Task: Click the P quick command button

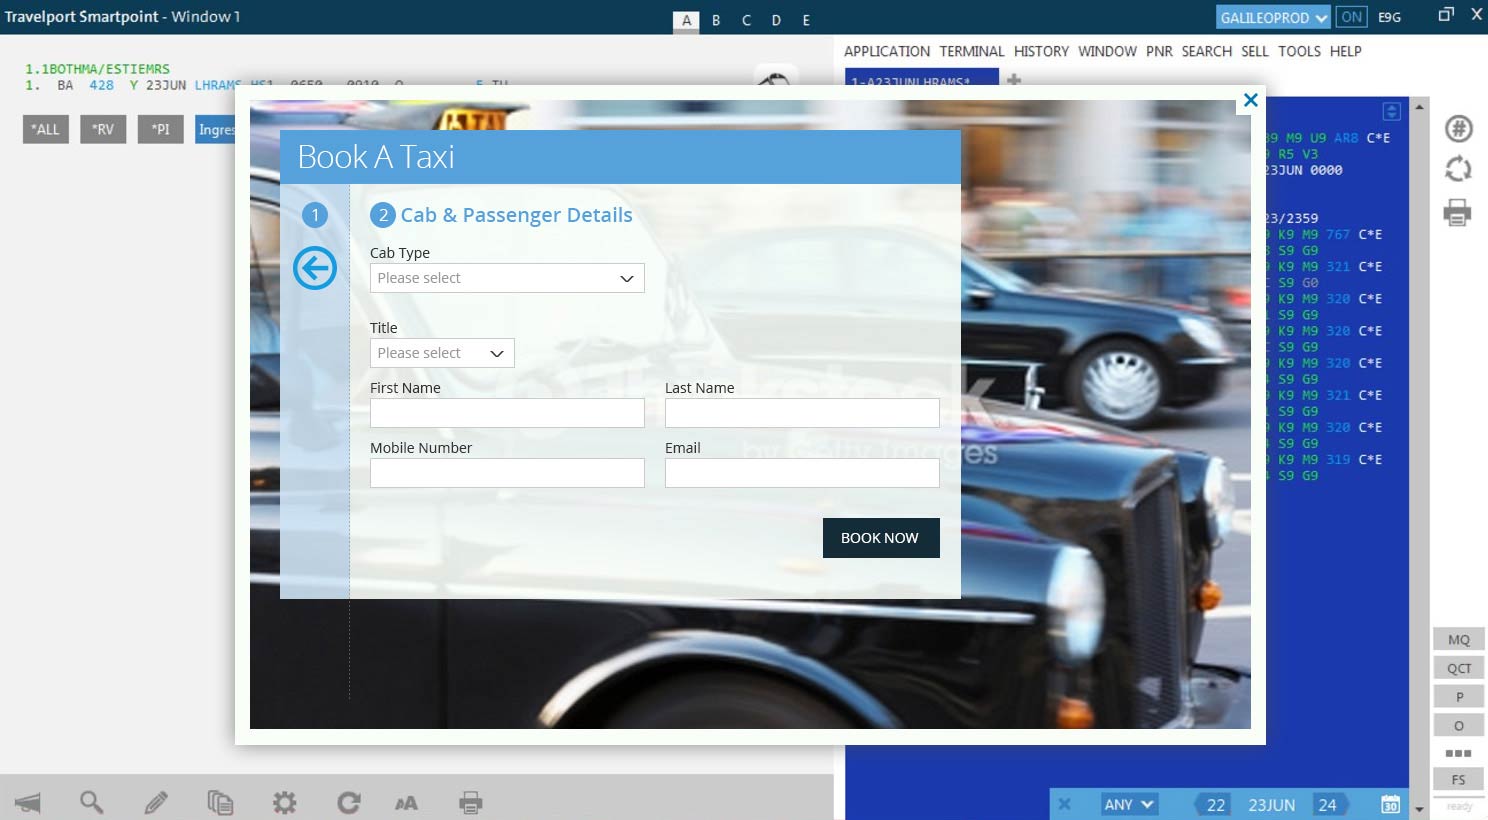Action: point(1459,697)
